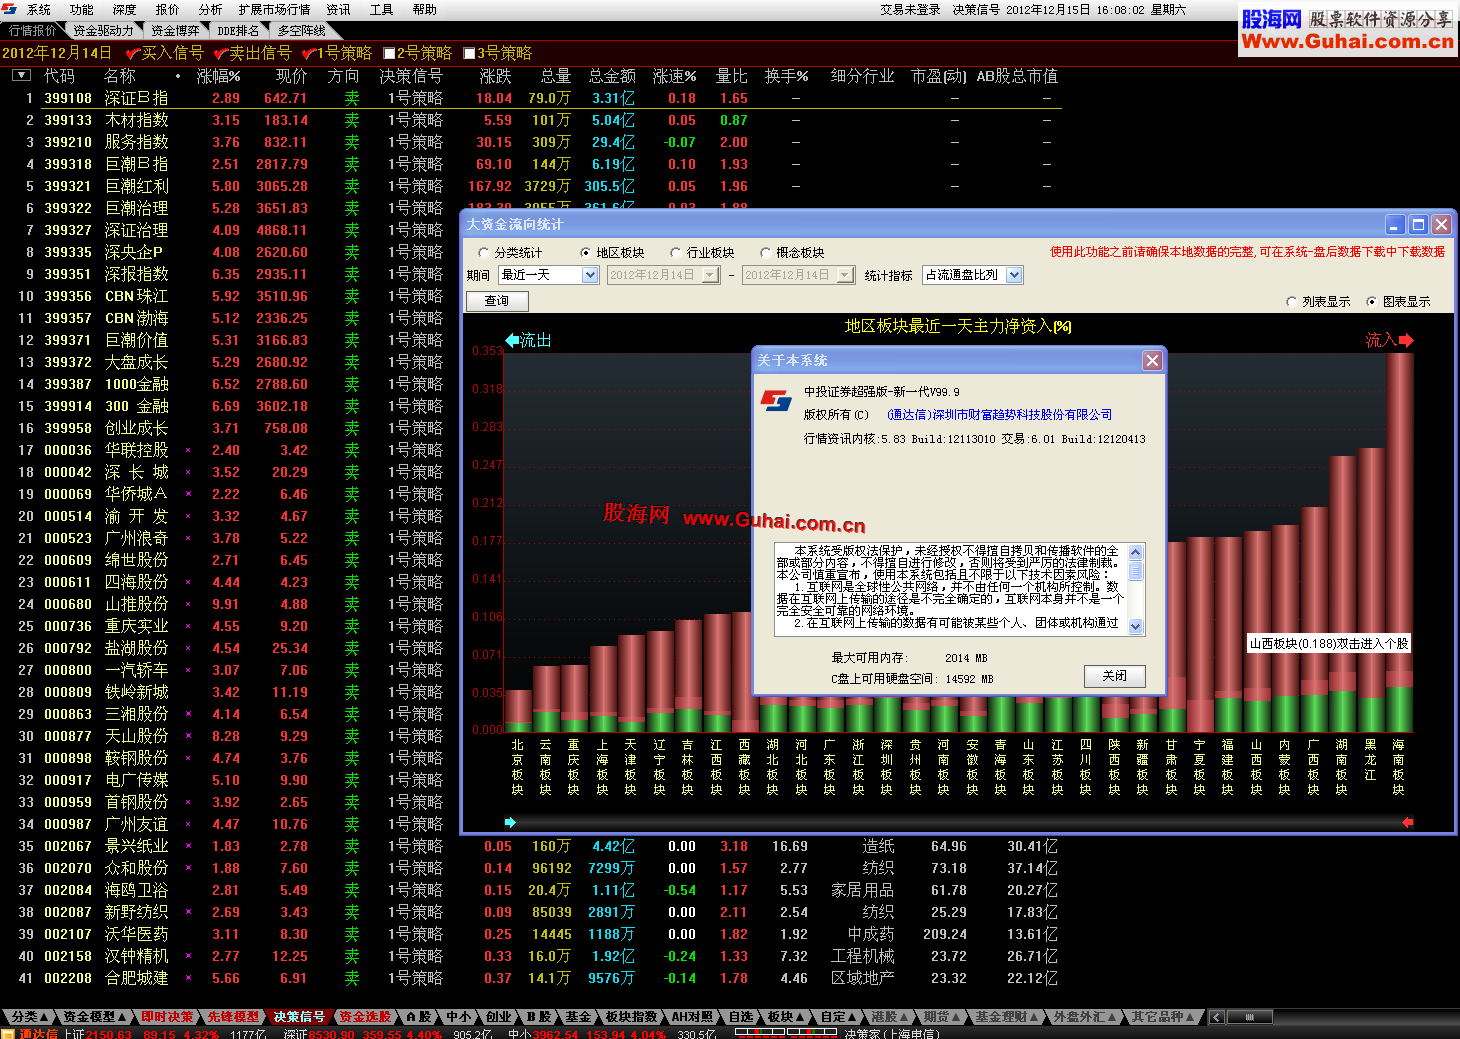Expand the 自定 bottom tab menu
The width and height of the screenshot is (1460, 1039).
(838, 1017)
